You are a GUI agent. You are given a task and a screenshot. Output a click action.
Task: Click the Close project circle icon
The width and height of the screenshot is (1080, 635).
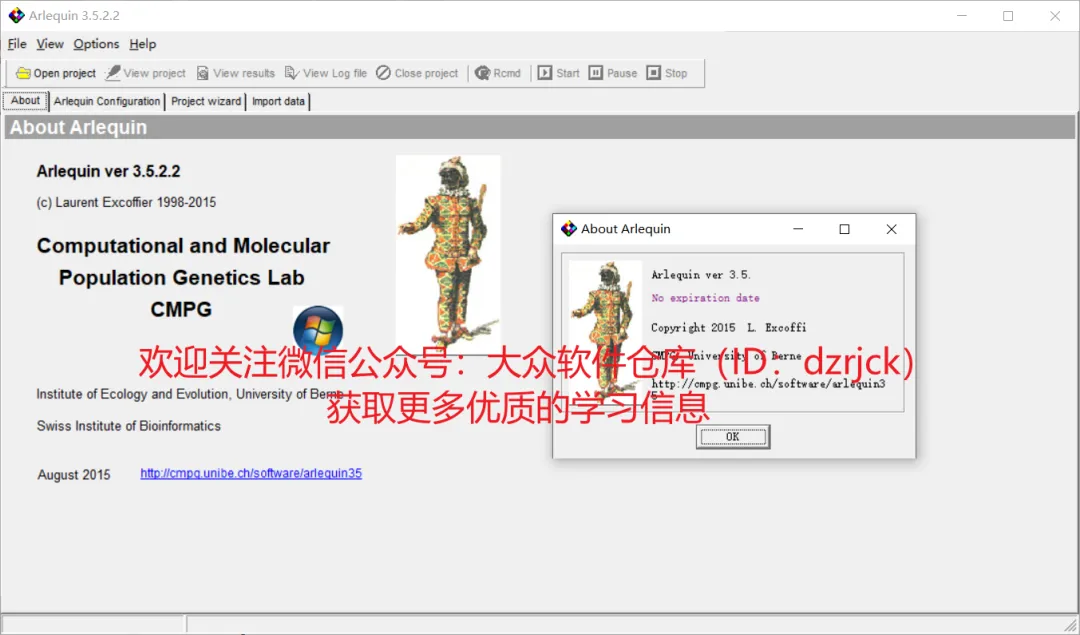pyautogui.click(x=383, y=73)
